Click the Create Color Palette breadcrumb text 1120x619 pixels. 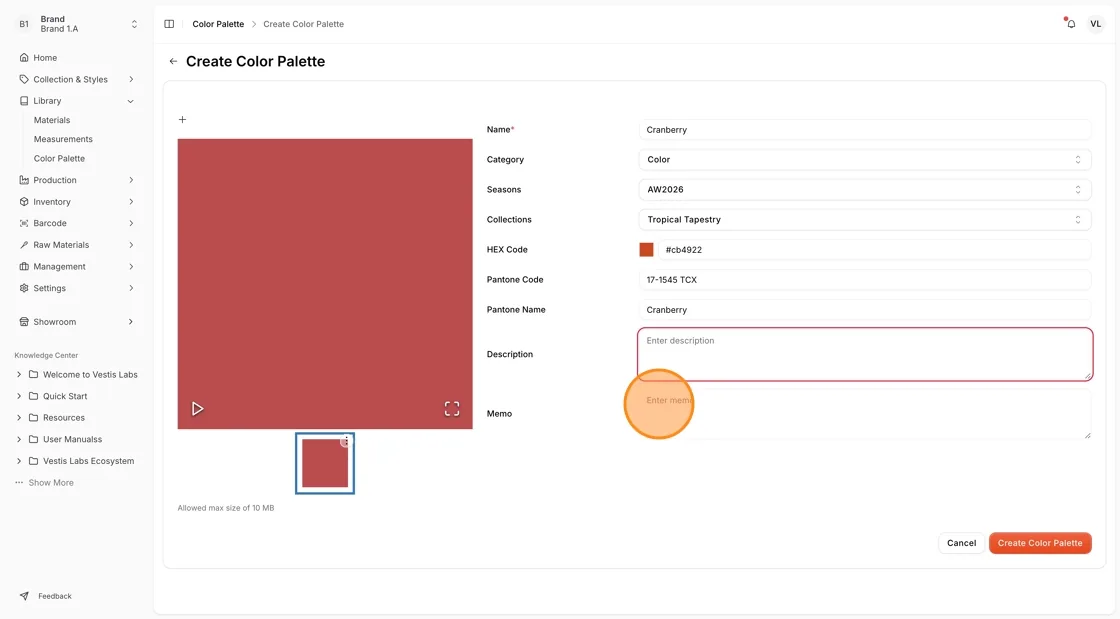[x=304, y=24]
